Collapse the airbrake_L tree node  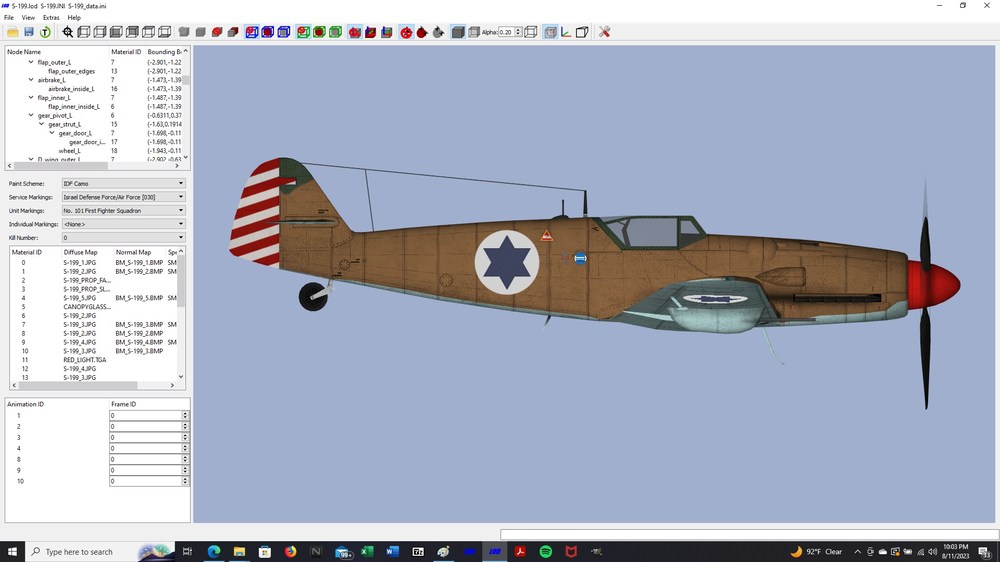pos(31,80)
